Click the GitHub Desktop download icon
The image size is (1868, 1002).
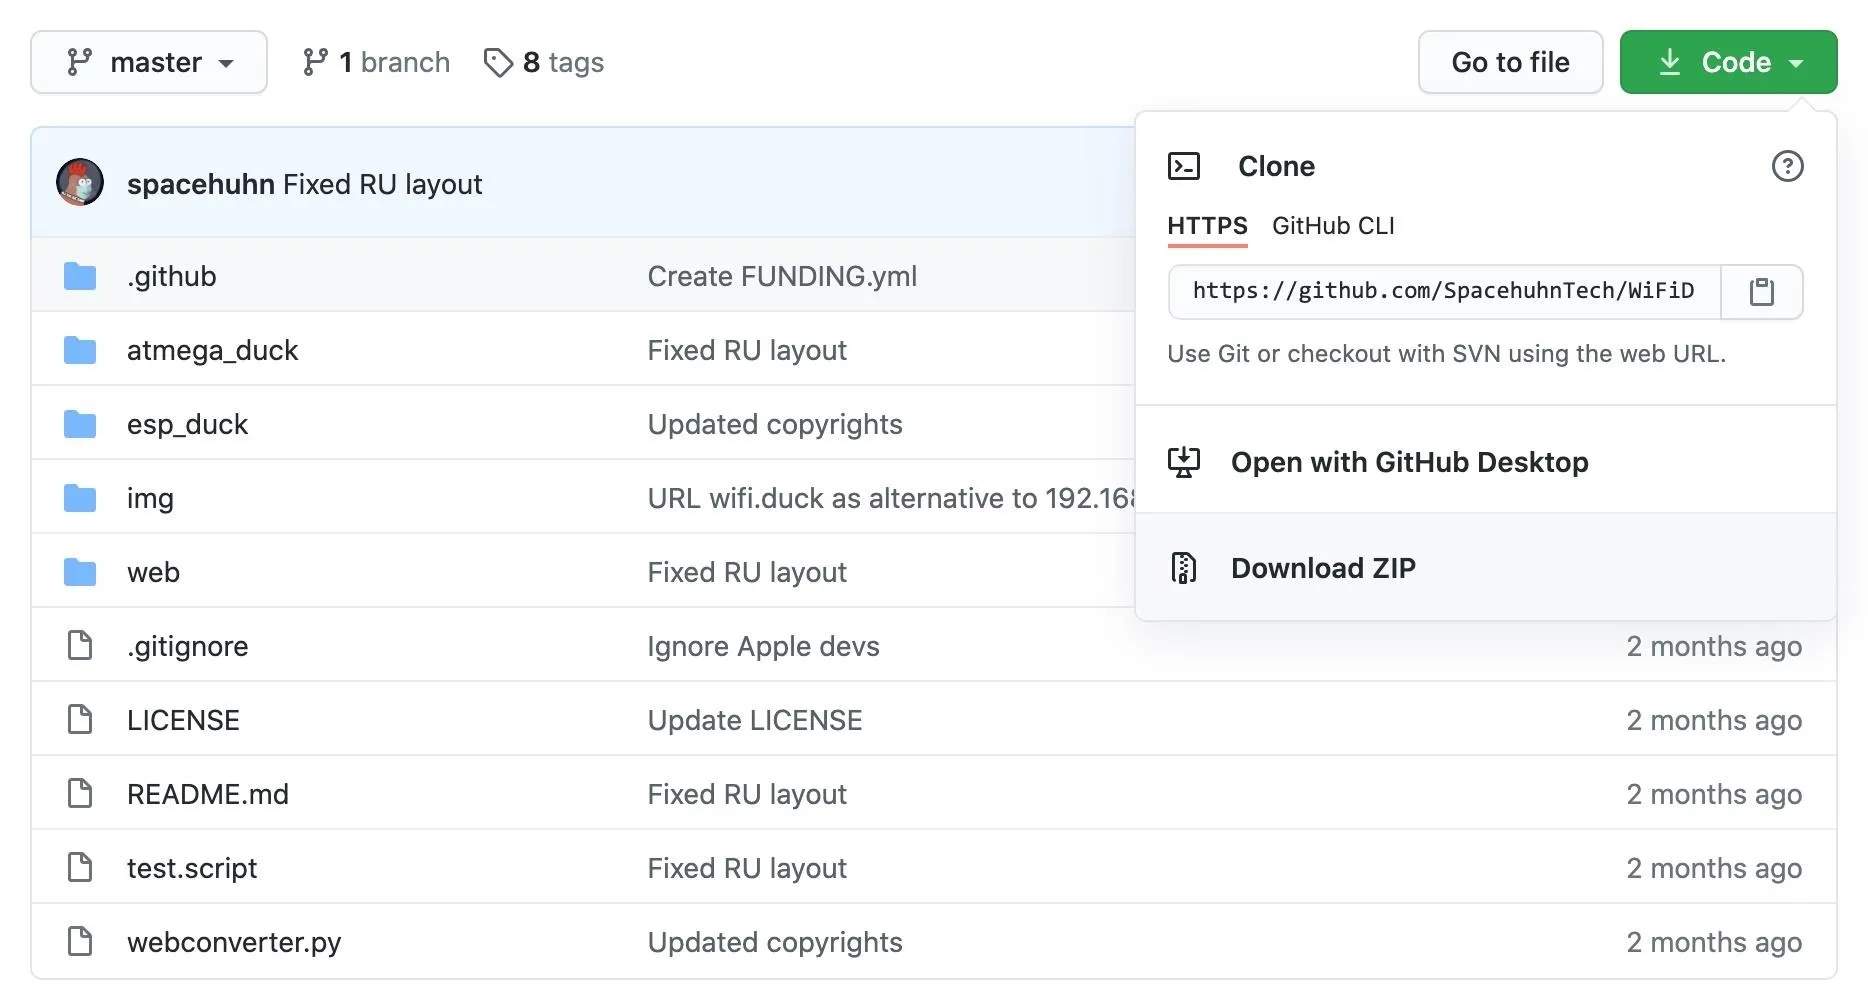[1184, 462]
